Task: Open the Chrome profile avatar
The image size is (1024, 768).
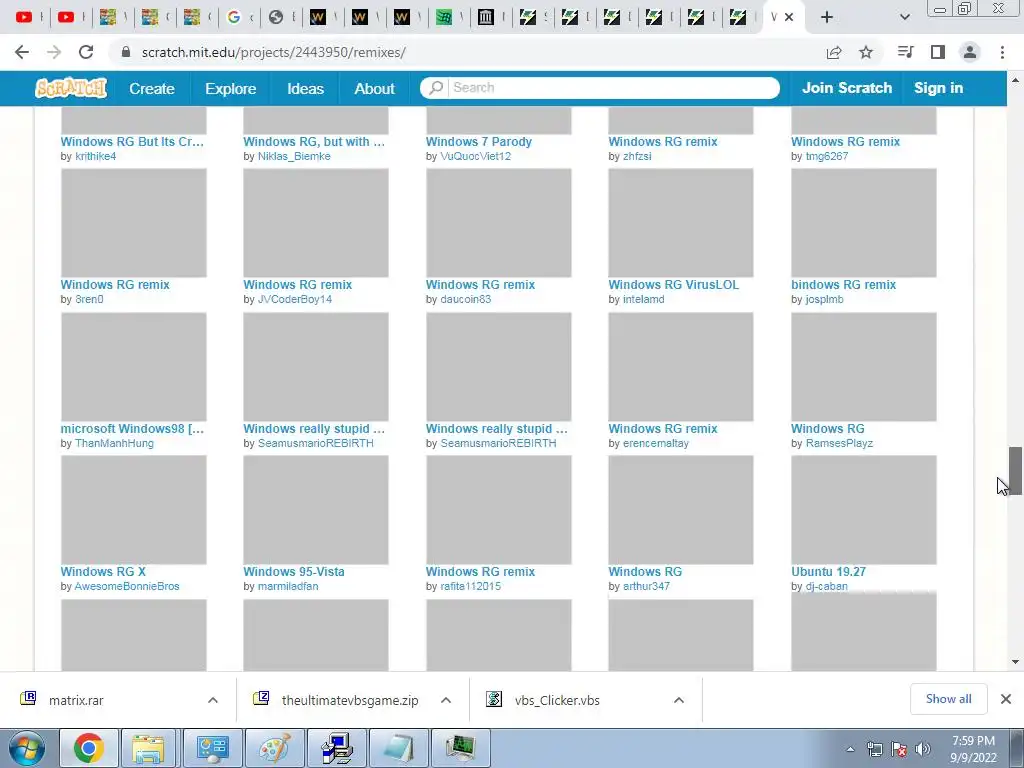Action: pos(970,52)
